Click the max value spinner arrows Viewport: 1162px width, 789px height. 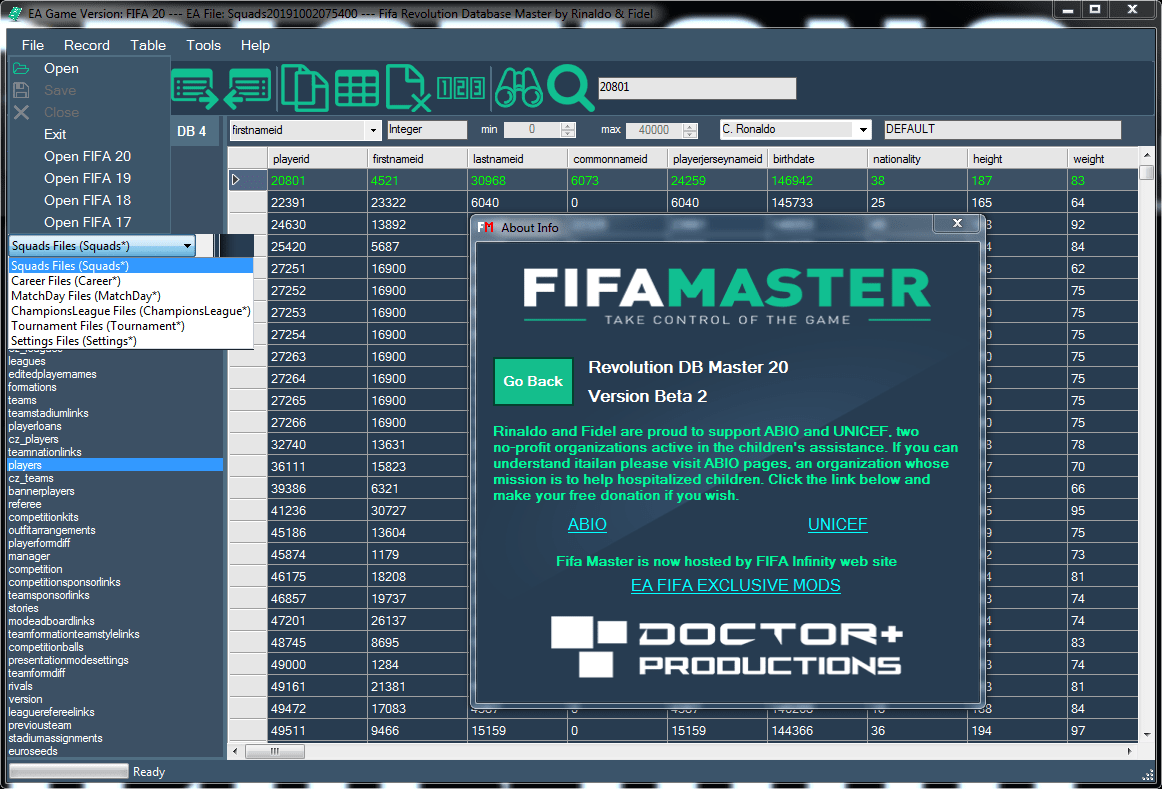[x=690, y=130]
